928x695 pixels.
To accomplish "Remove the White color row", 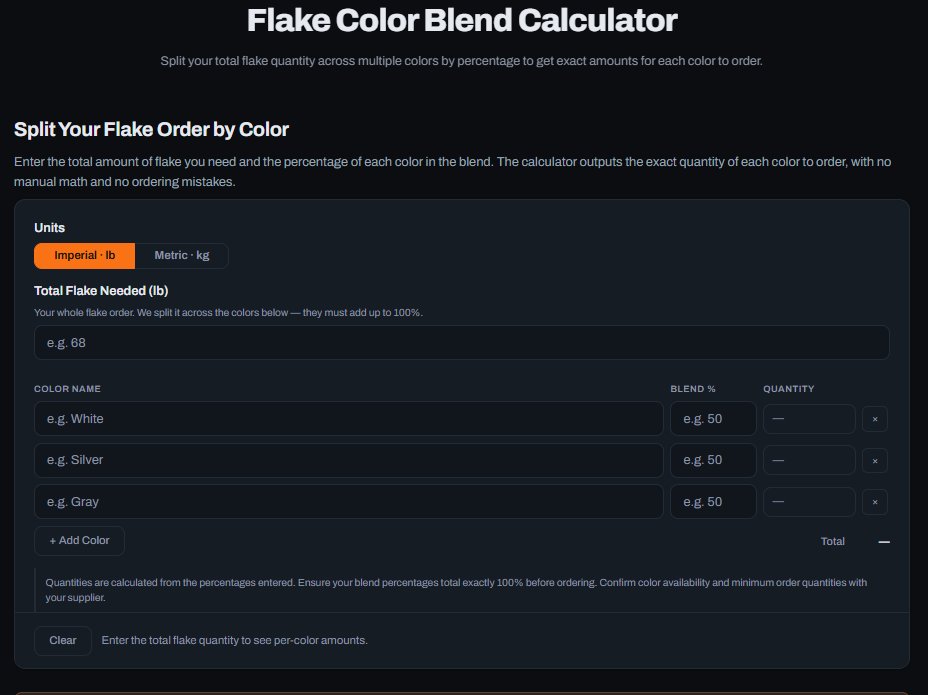I will tap(875, 419).
